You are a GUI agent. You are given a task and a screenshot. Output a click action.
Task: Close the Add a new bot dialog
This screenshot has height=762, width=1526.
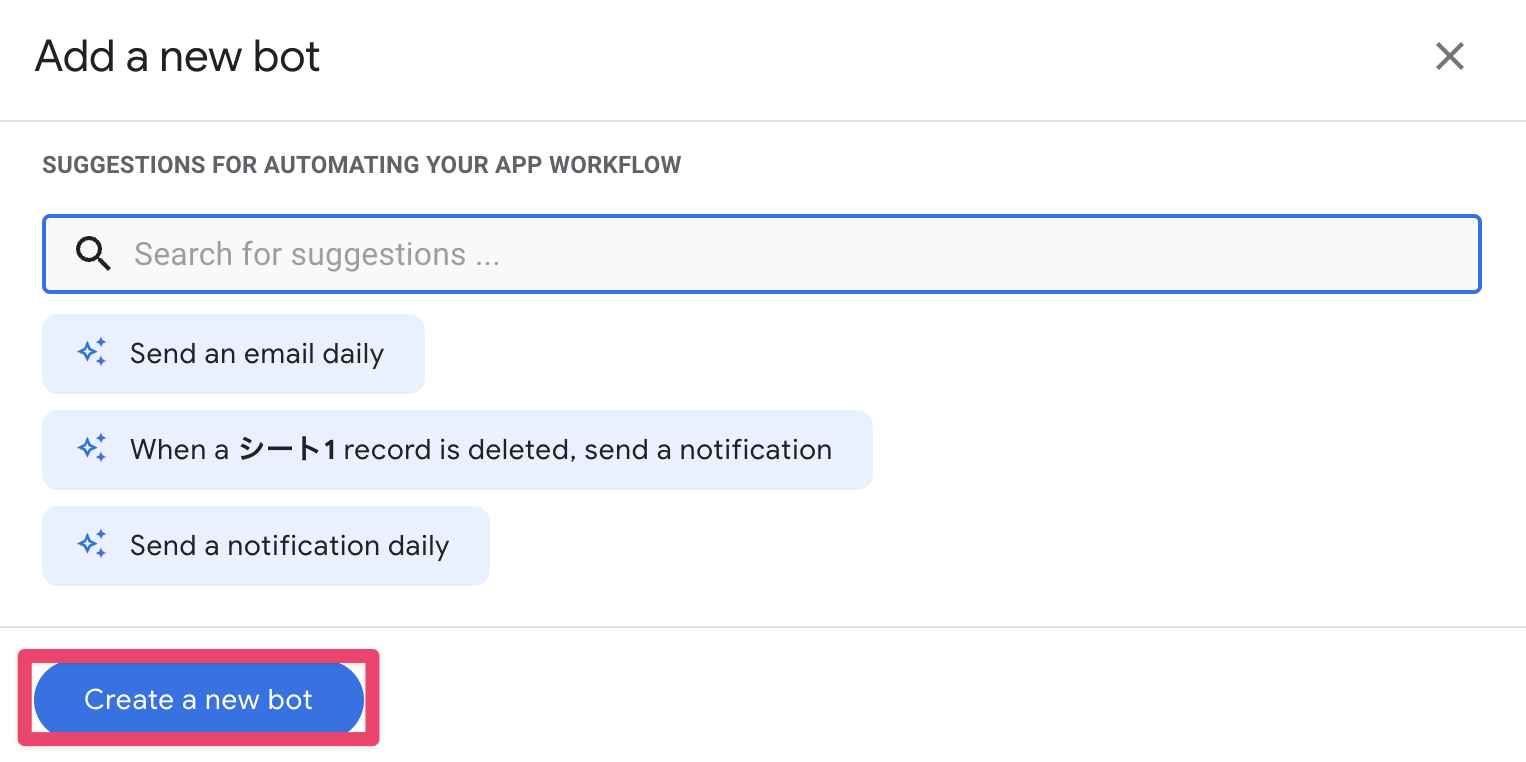click(1449, 57)
